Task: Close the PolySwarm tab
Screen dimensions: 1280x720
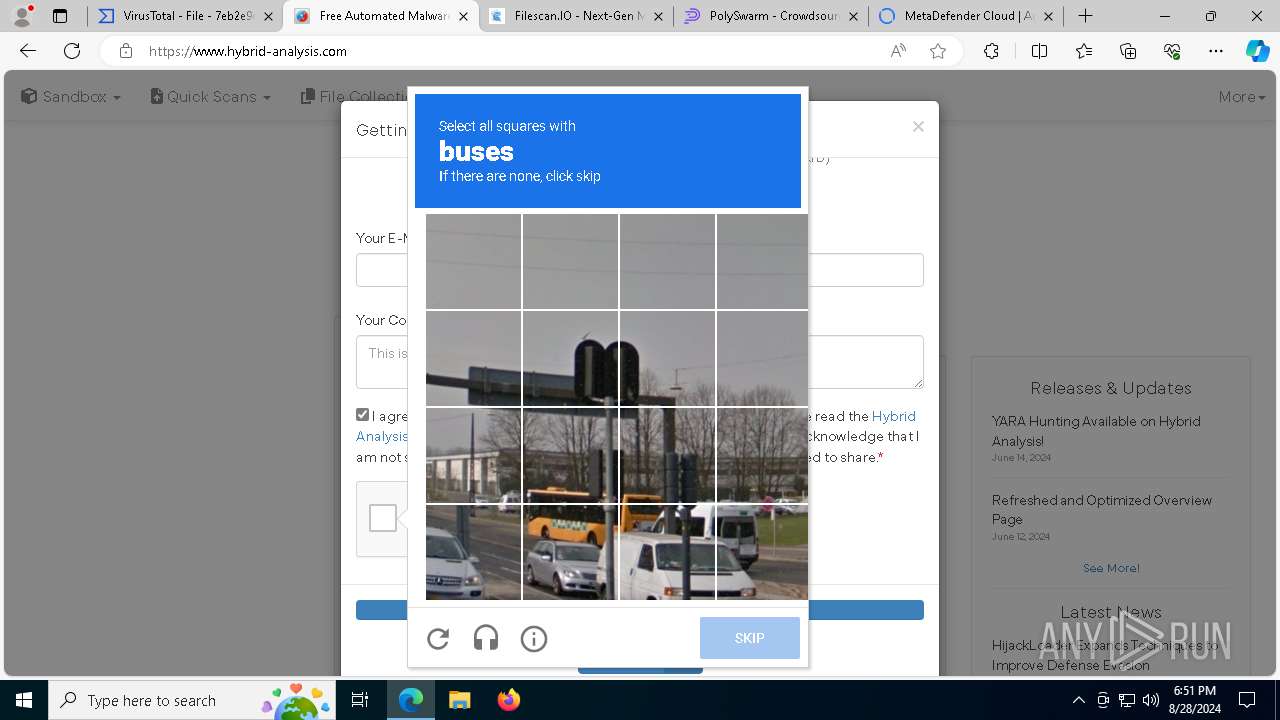Action: coord(853,16)
